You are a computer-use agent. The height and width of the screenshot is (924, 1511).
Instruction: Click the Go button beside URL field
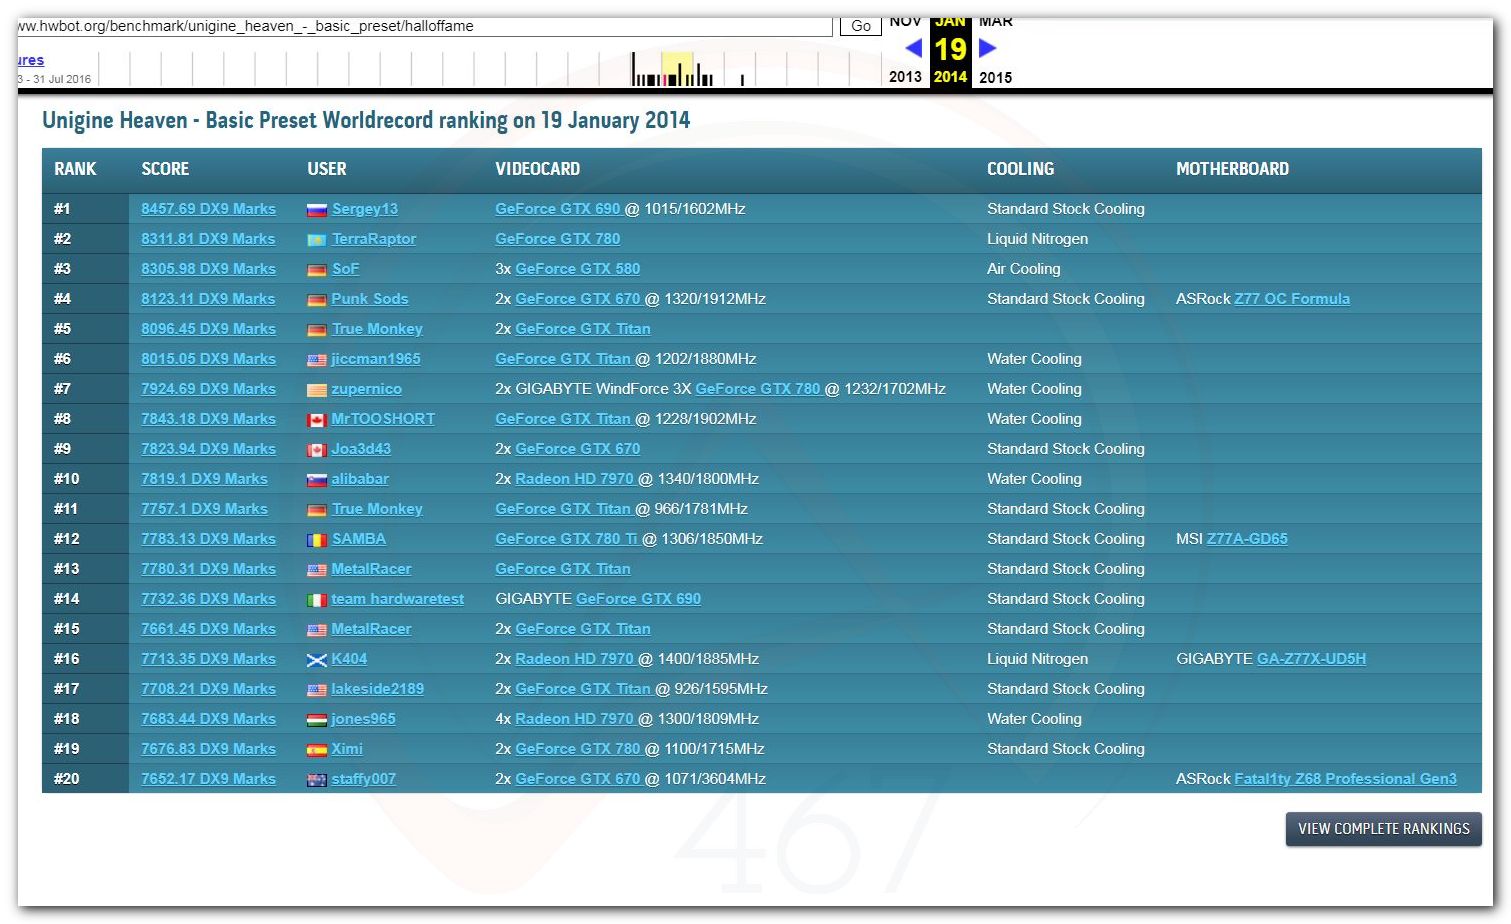pyautogui.click(x=860, y=26)
